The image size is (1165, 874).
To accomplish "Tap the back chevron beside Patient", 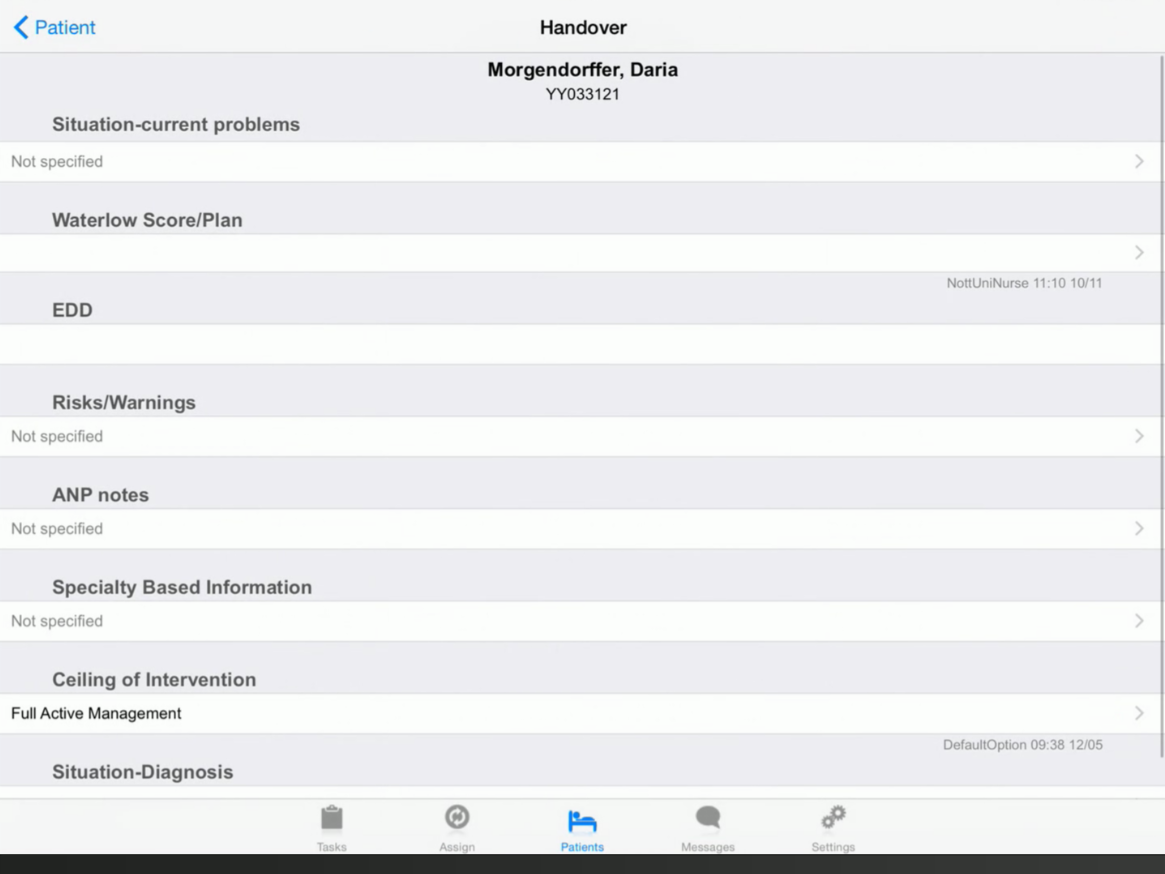I will click(x=21, y=28).
